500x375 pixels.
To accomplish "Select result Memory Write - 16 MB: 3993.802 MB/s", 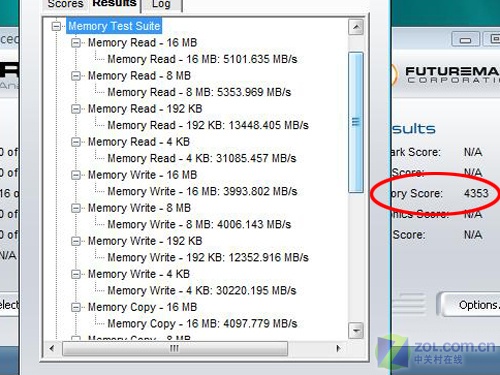I will 202,191.
